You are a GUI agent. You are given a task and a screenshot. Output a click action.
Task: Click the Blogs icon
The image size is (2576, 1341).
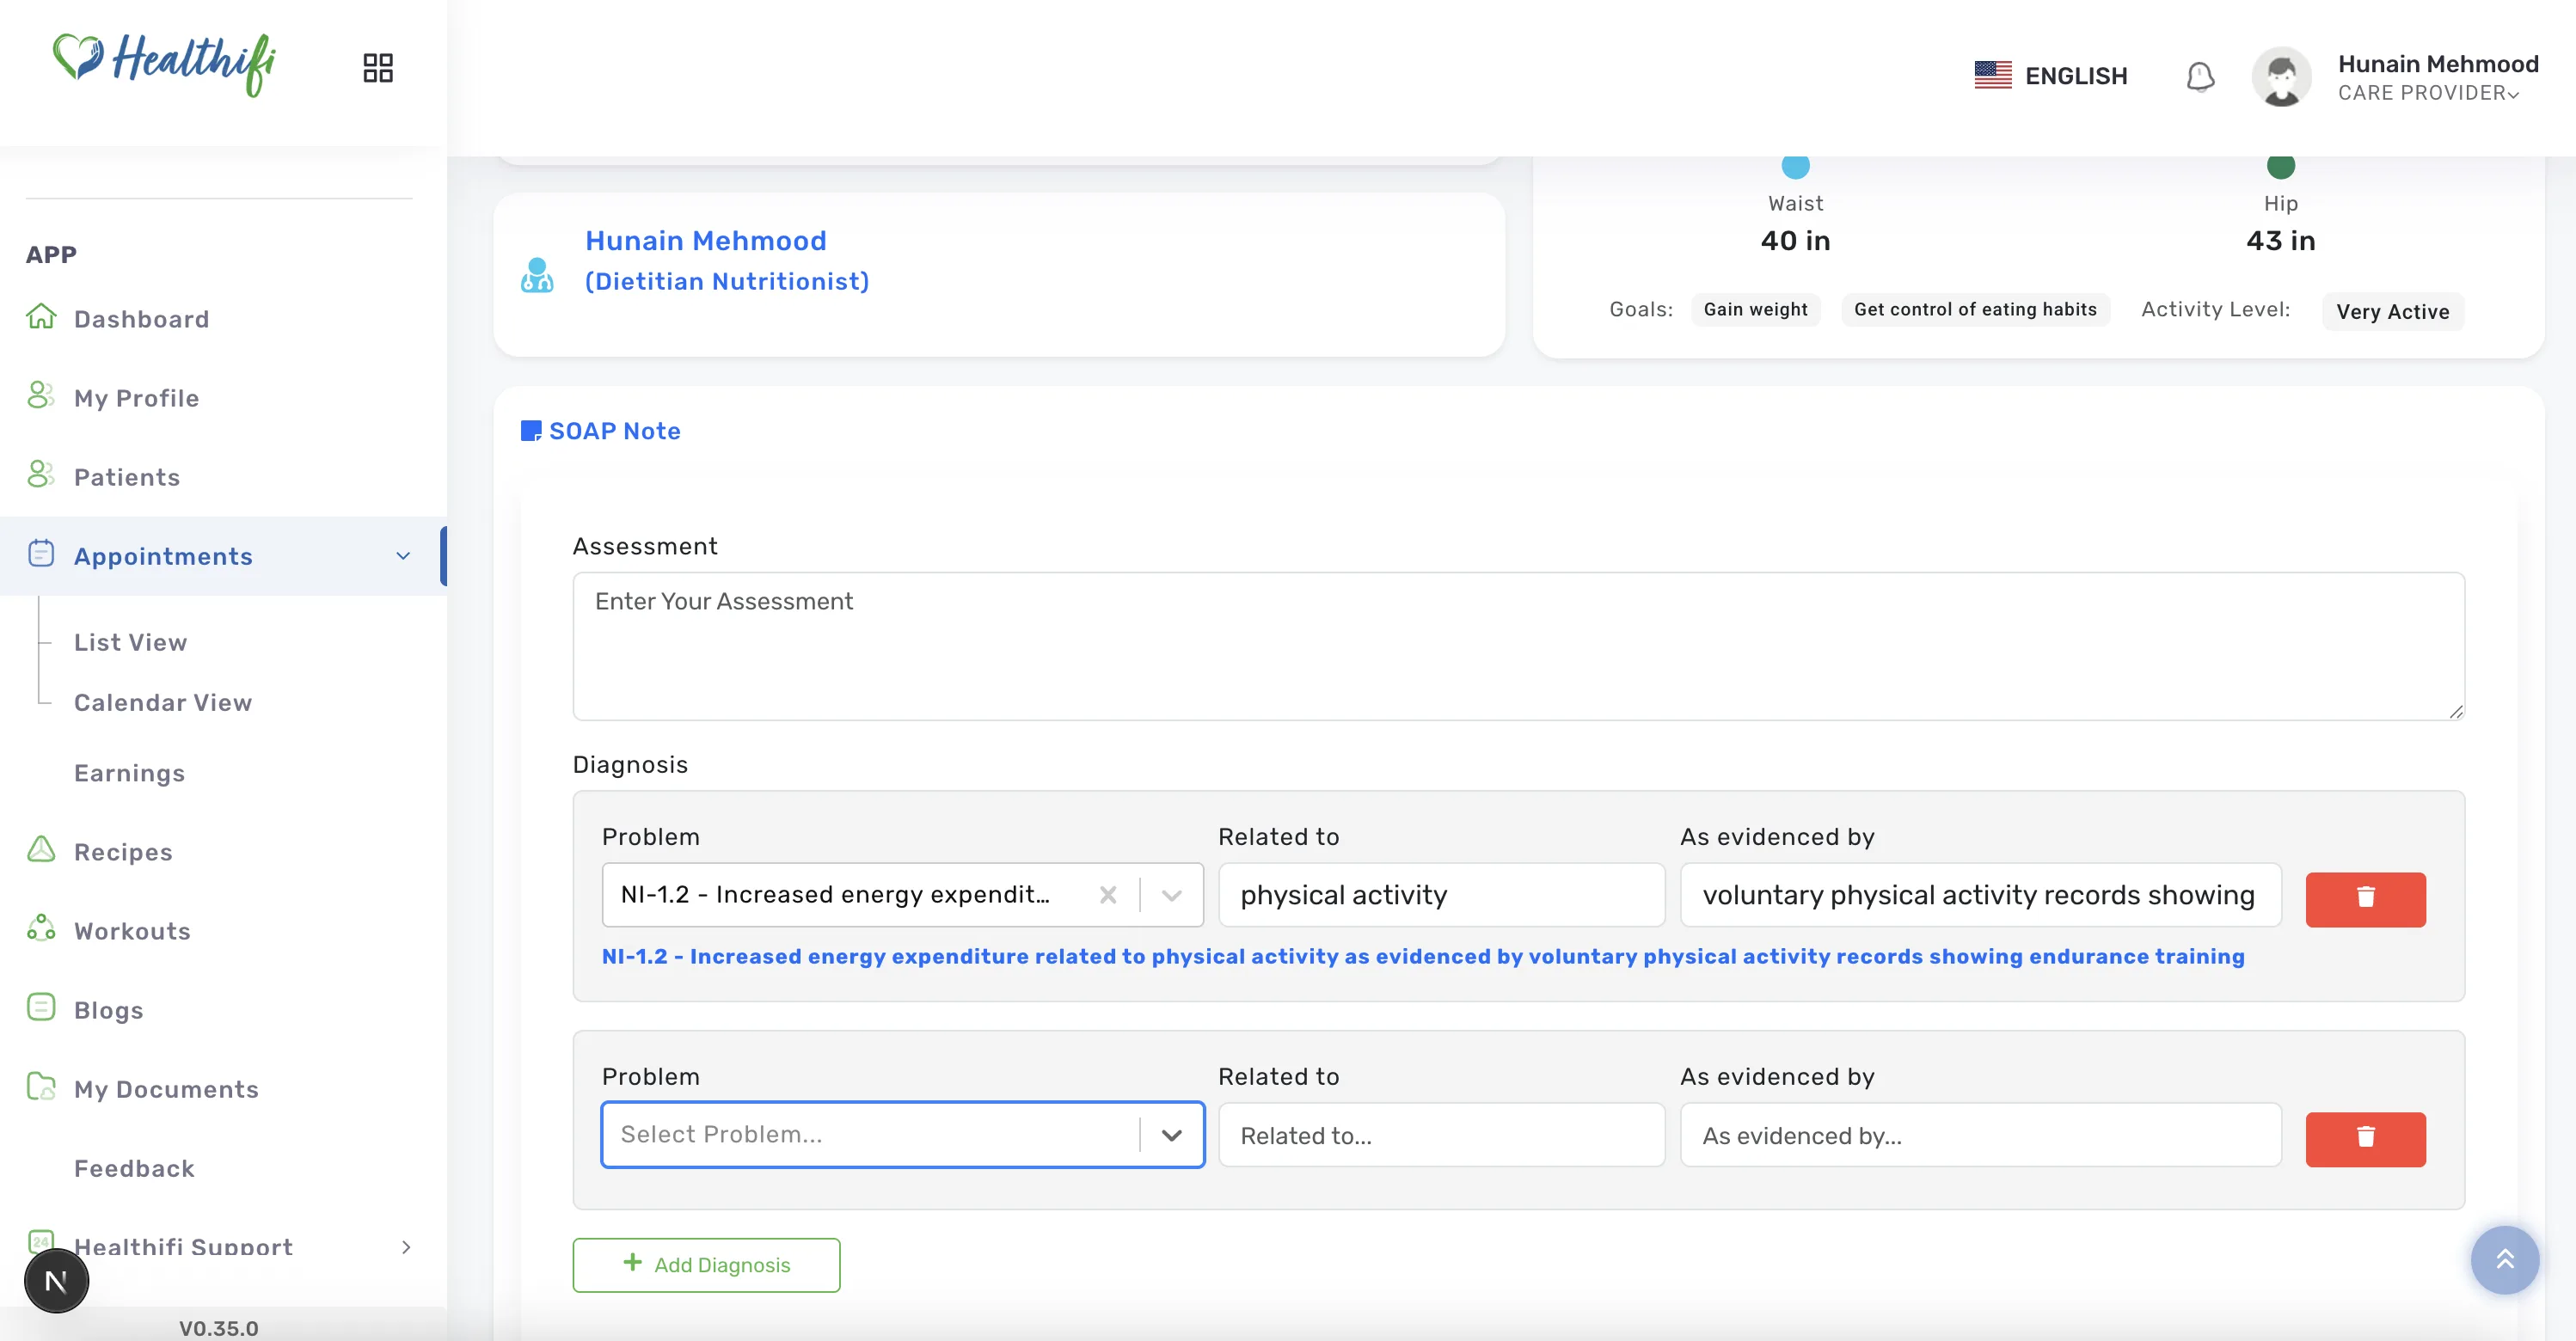click(41, 1007)
